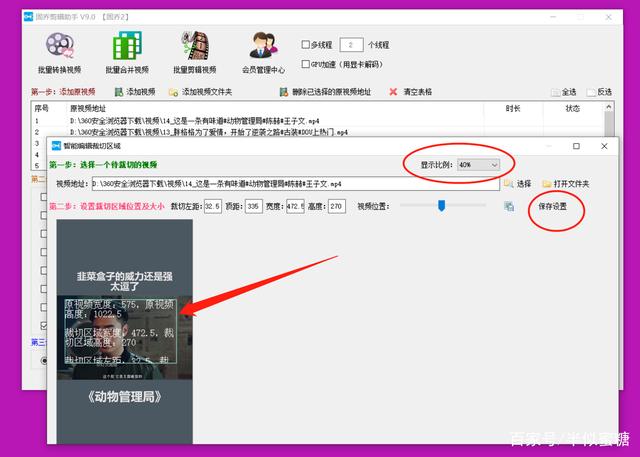Maximize the 智能编辑裁切区域 dialog
Screen dimensions: 640x457
click(576, 146)
